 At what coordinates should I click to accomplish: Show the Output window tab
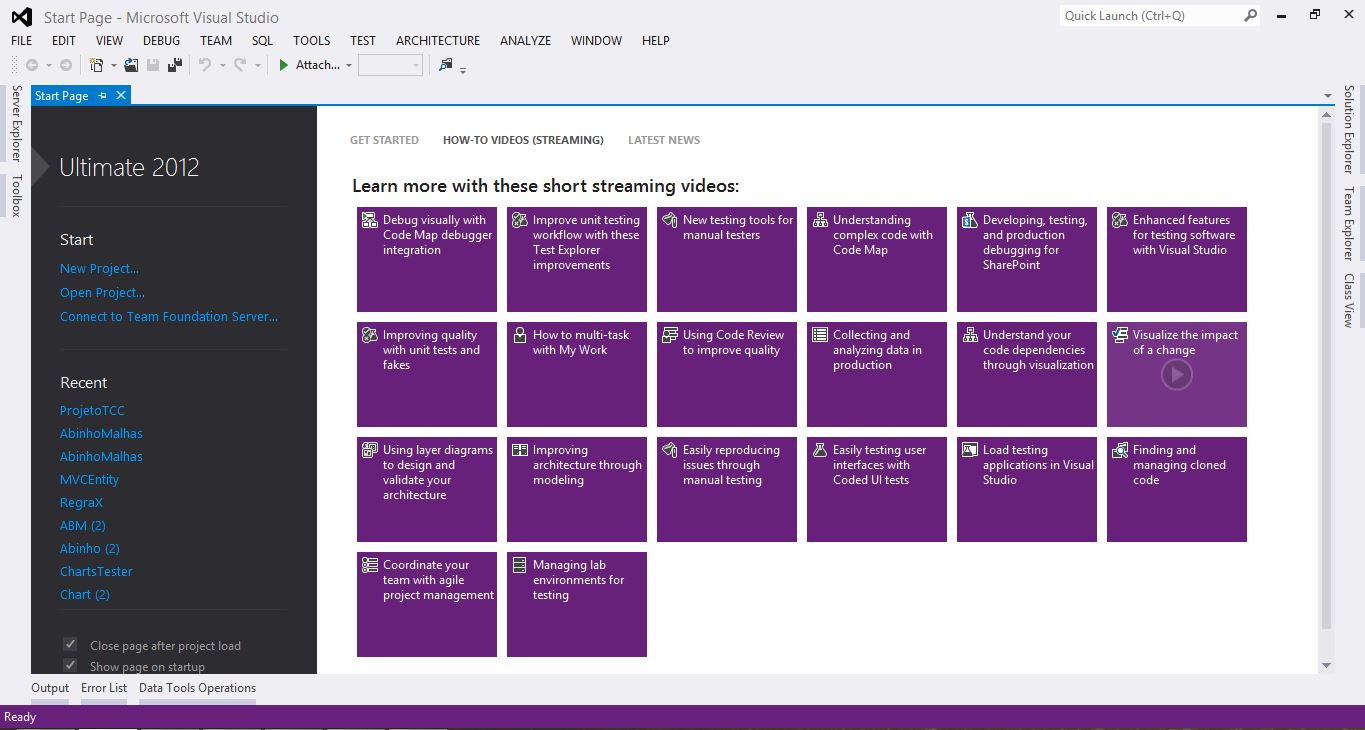50,688
